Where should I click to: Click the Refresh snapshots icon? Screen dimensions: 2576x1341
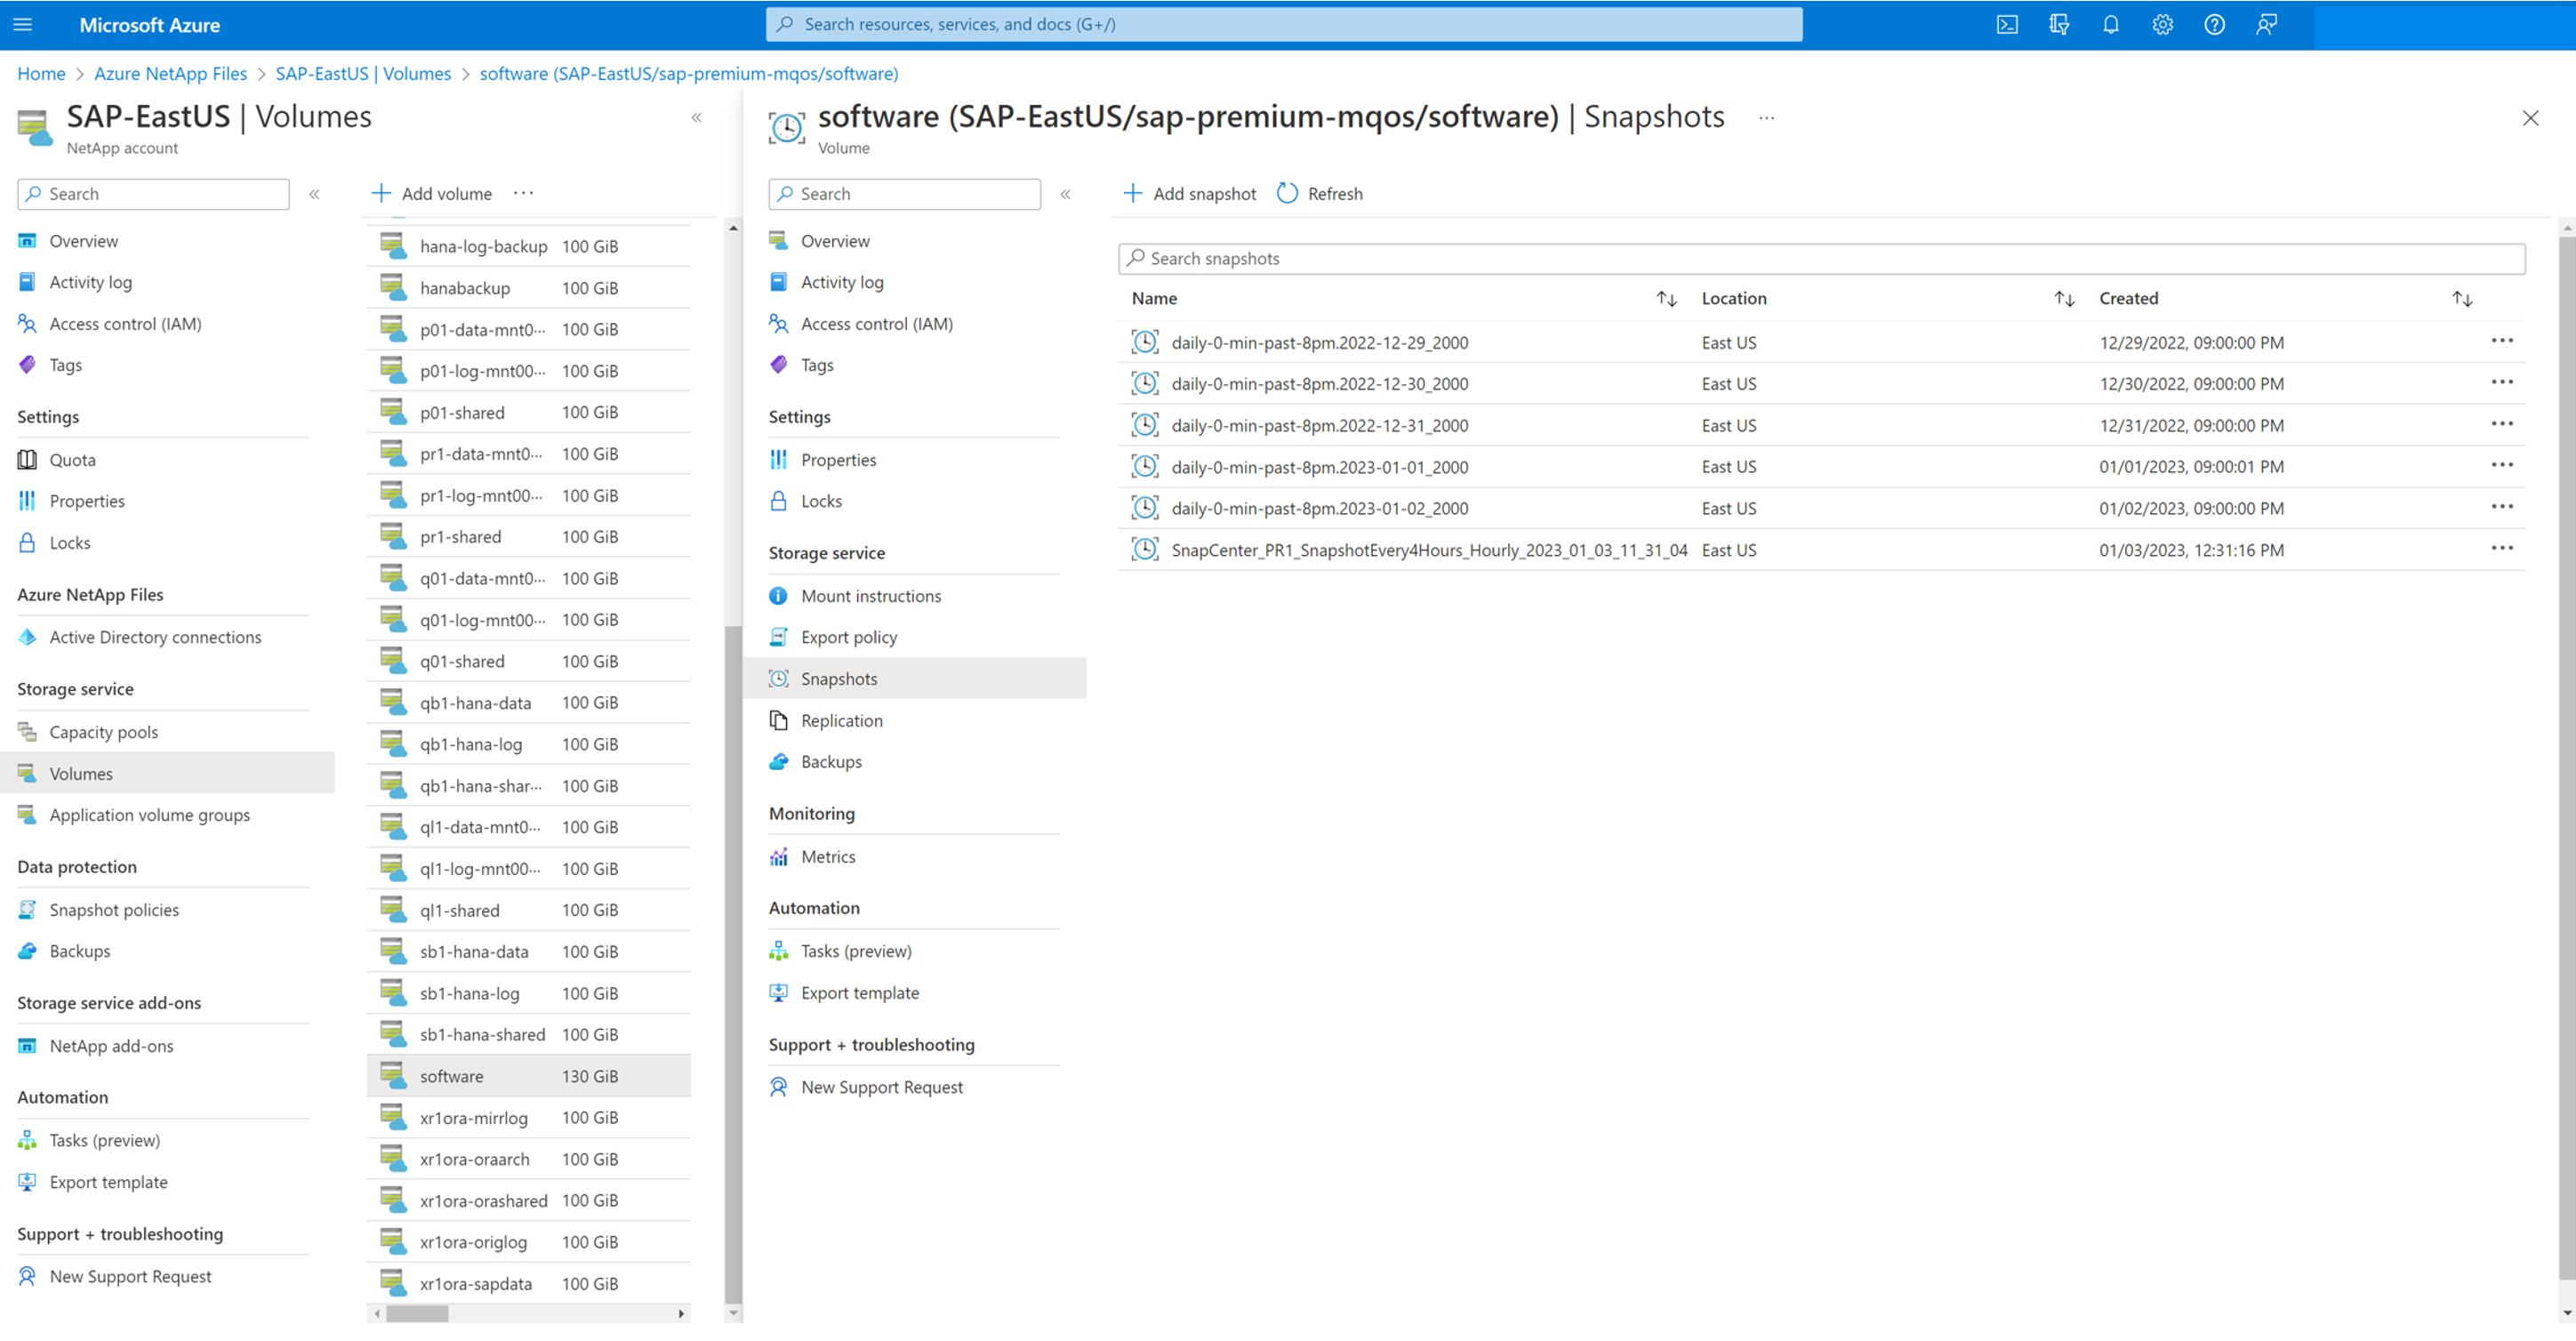point(1287,194)
